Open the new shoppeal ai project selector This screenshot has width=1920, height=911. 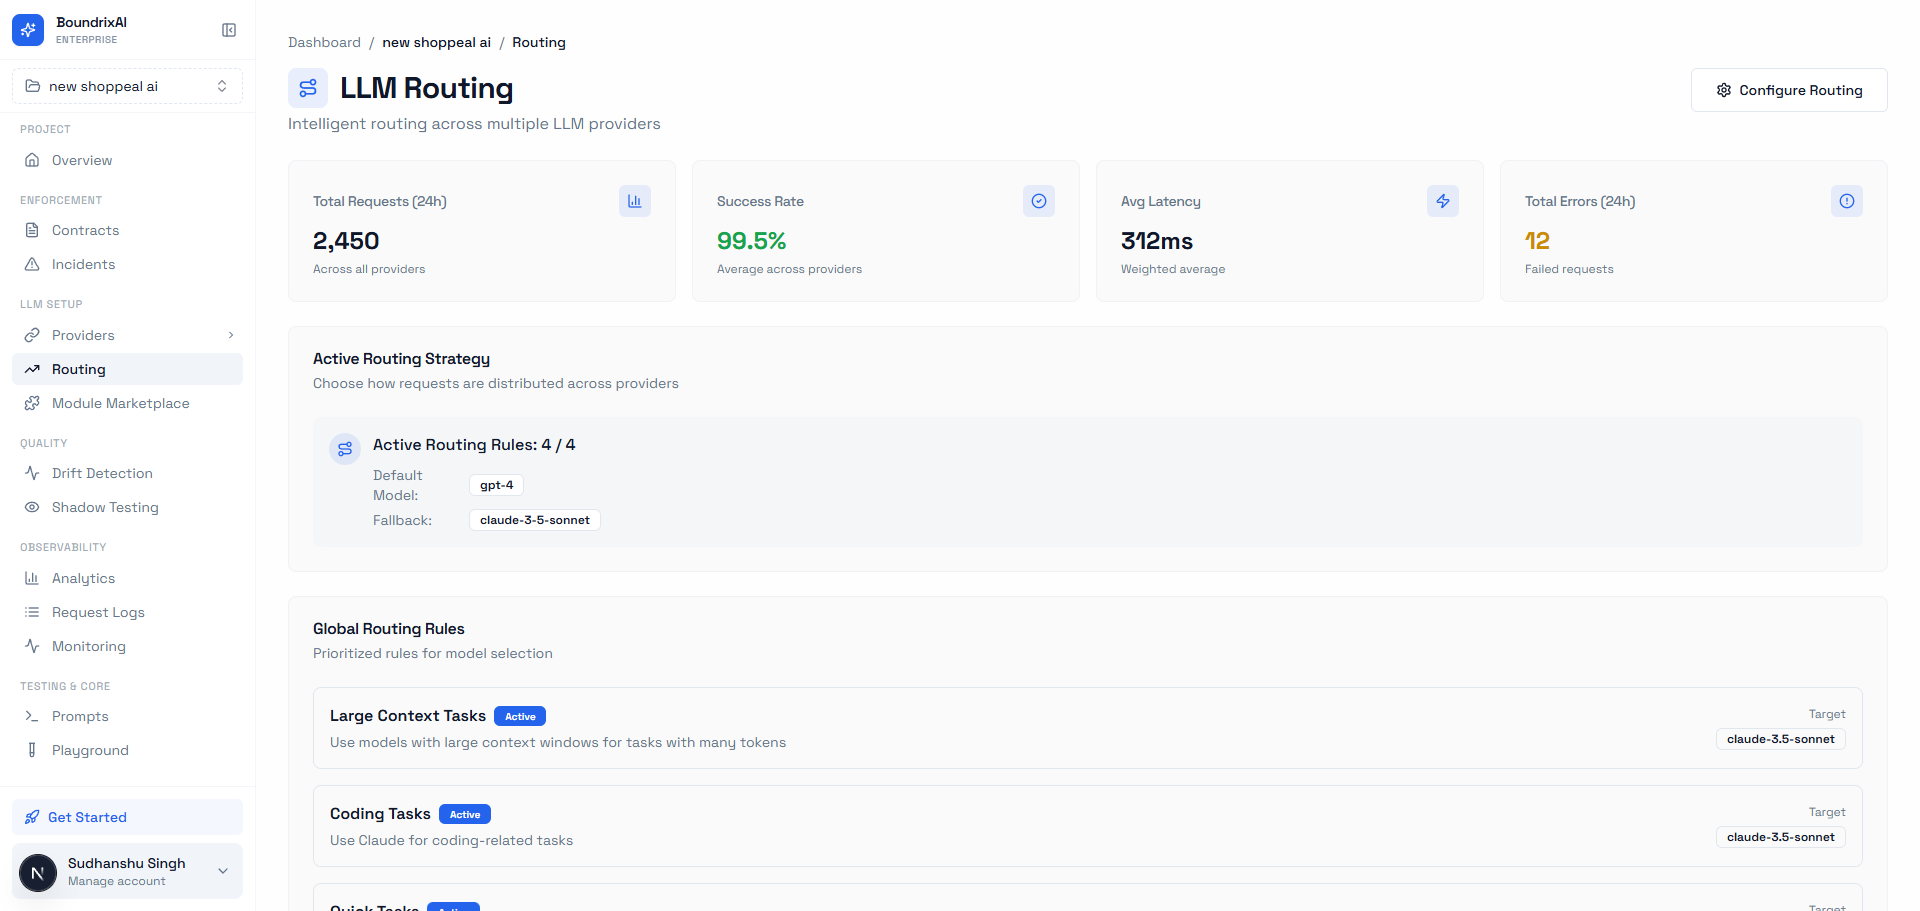[x=126, y=86]
